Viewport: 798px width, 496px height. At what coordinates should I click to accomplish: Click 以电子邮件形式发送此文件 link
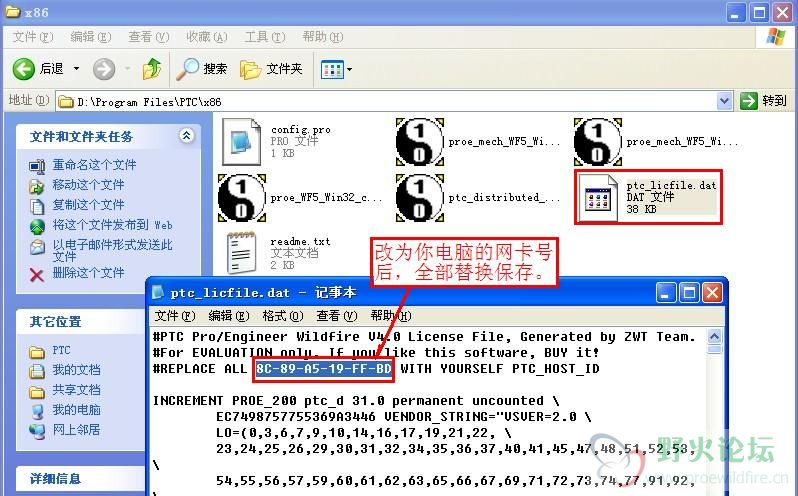click(x=112, y=250)
